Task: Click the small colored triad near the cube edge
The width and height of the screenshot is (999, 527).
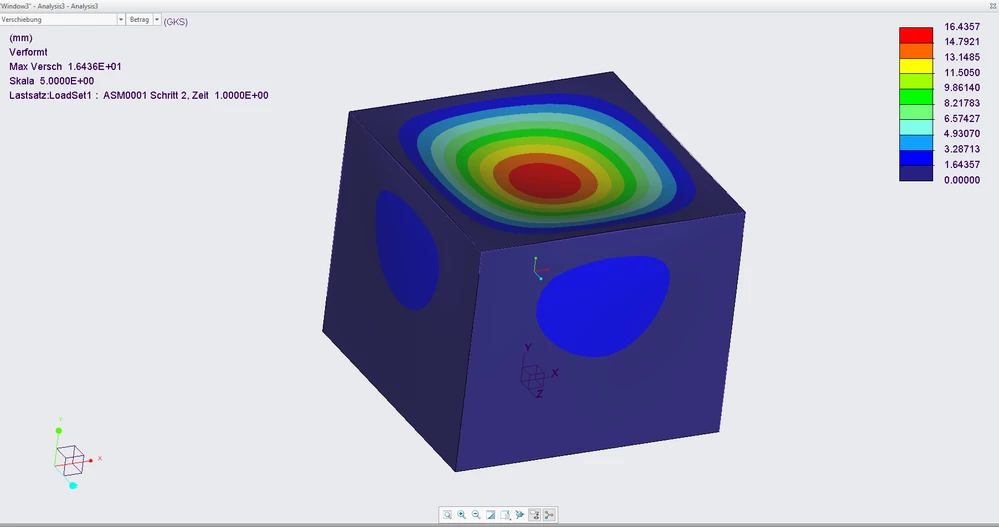Action: 540,268
